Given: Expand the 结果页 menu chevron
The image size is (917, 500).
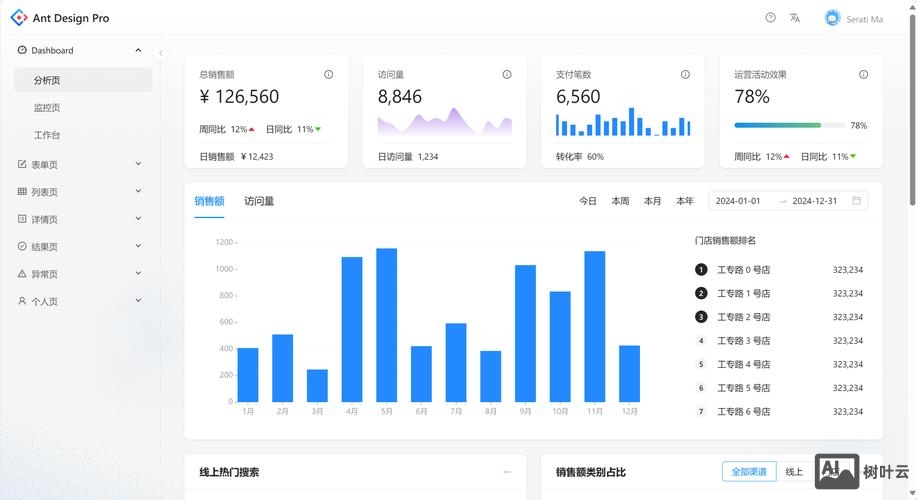Looking at the screenshot, I should point(138,246).
